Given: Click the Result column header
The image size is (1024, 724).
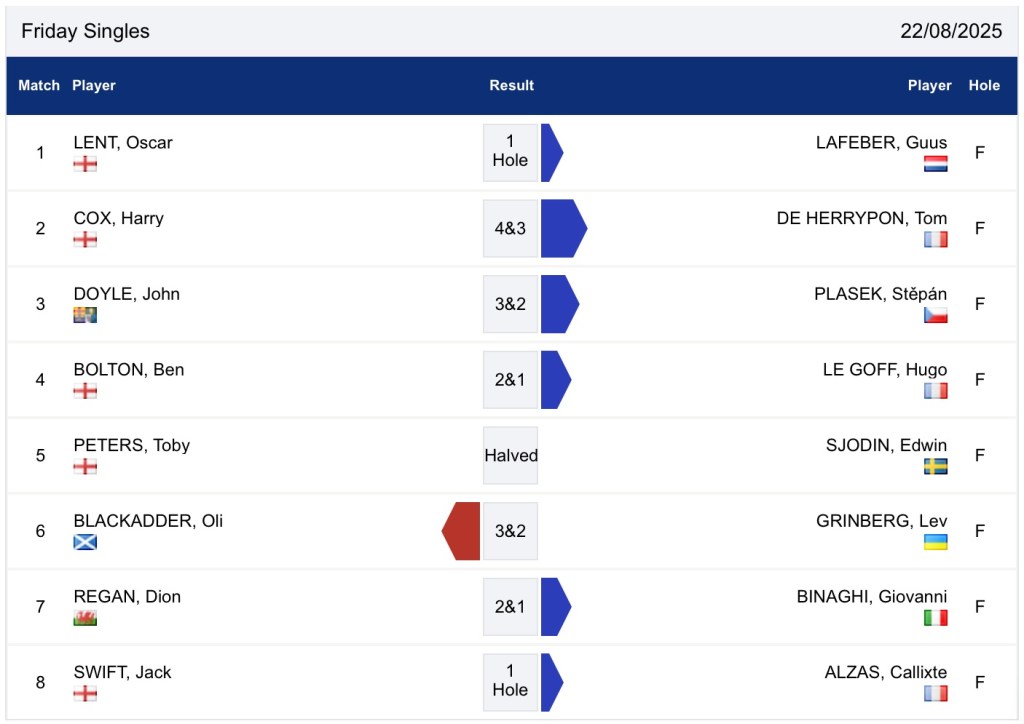Looking at the screenshot, I should 511,85.
